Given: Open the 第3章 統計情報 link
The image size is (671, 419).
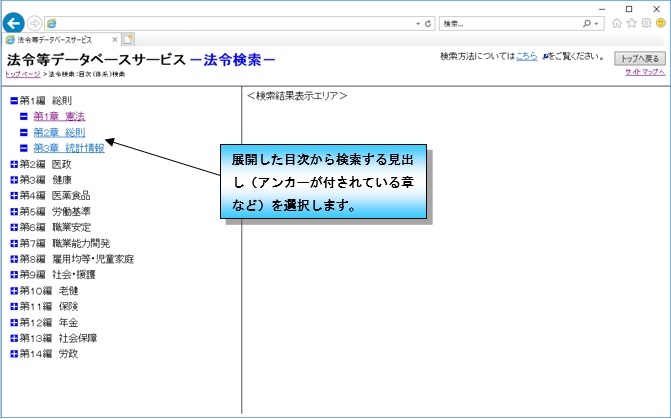Looking at the screenshot, I should click(x=68, y=148).
